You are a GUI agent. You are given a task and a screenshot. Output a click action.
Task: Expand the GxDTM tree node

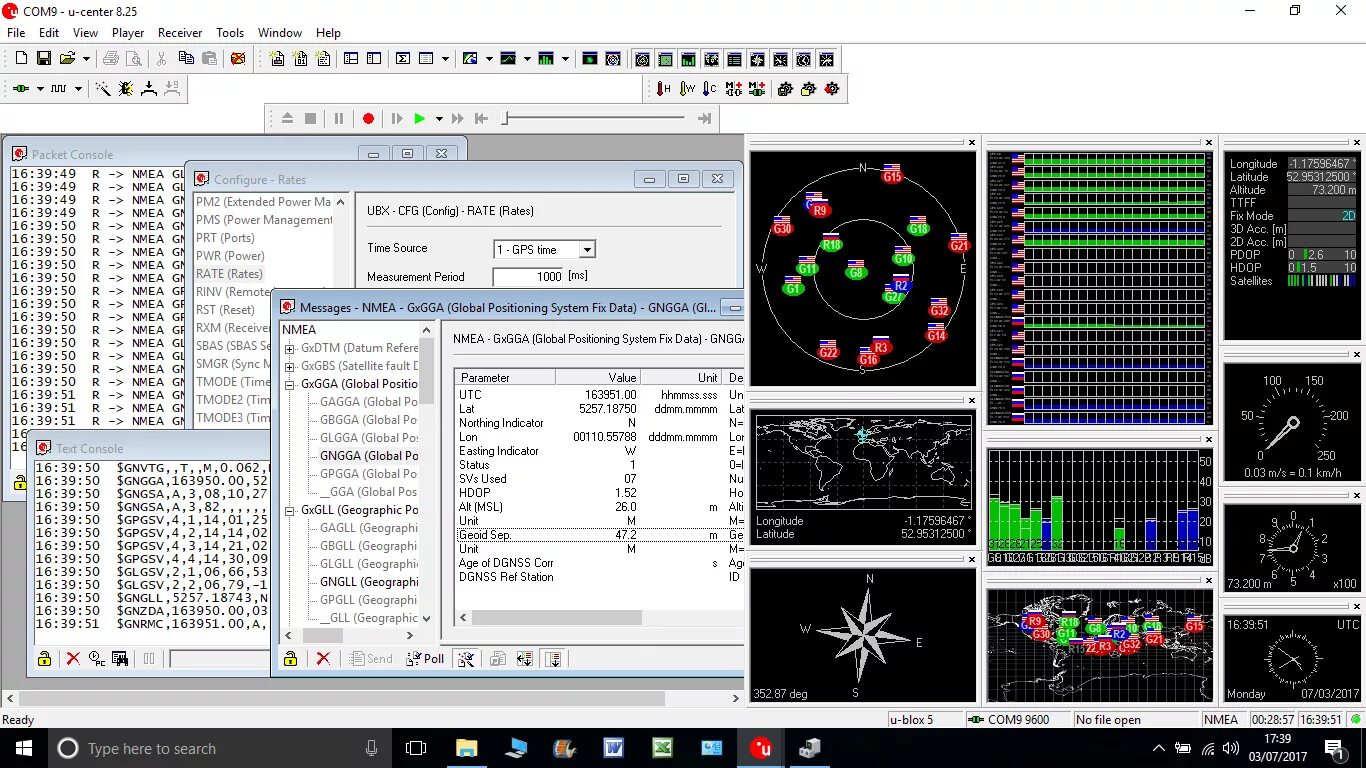290,348
